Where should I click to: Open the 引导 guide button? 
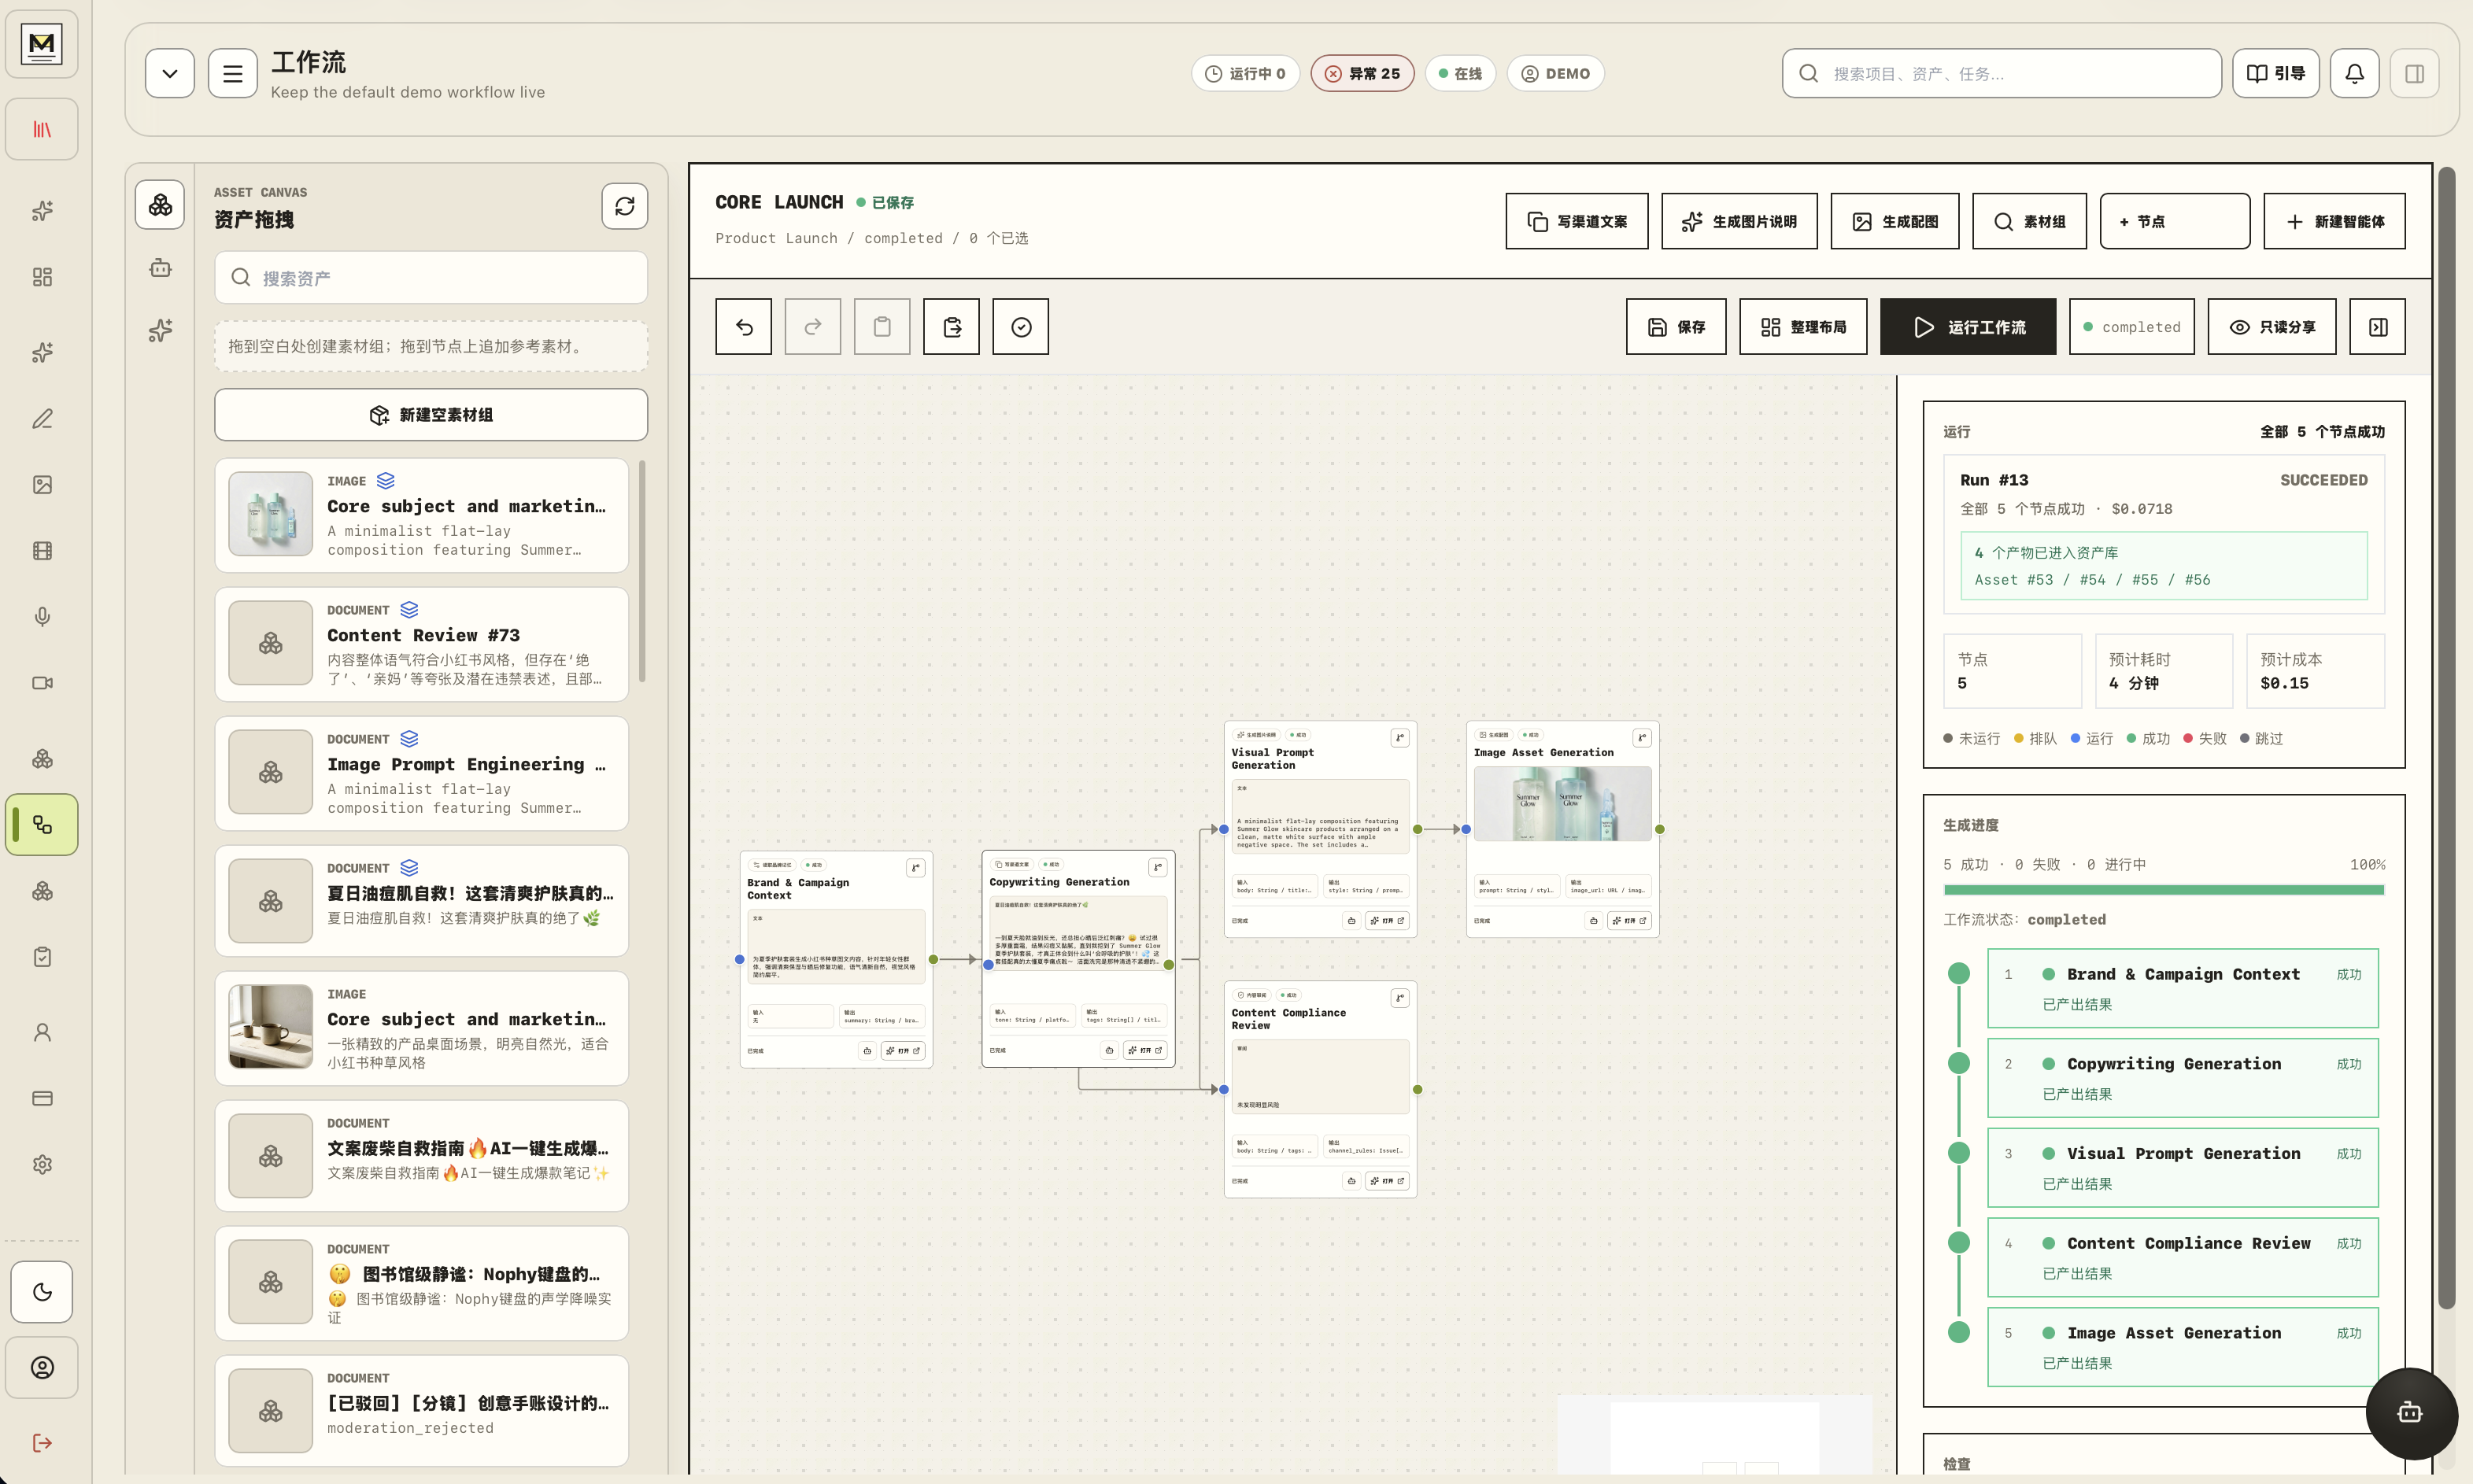(x=2276, y=74)
